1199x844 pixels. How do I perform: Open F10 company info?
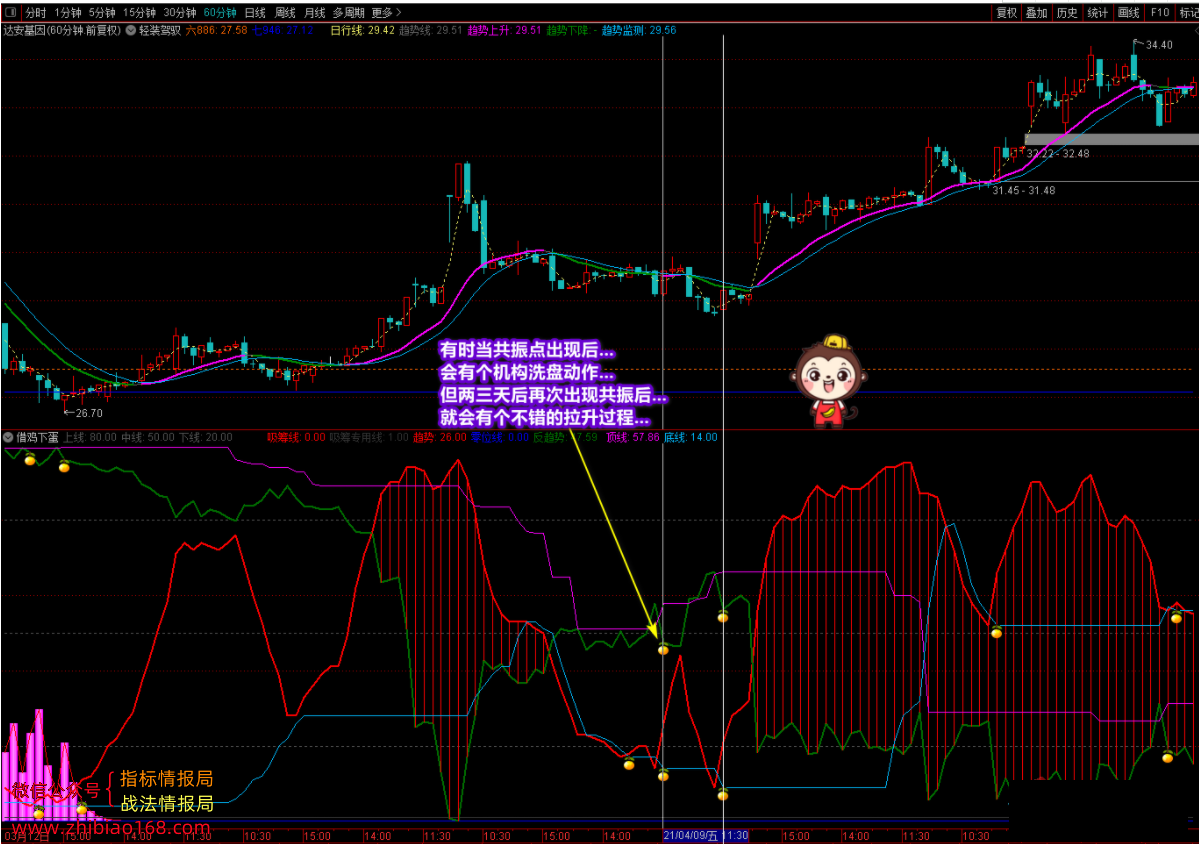pos(1160,13)
